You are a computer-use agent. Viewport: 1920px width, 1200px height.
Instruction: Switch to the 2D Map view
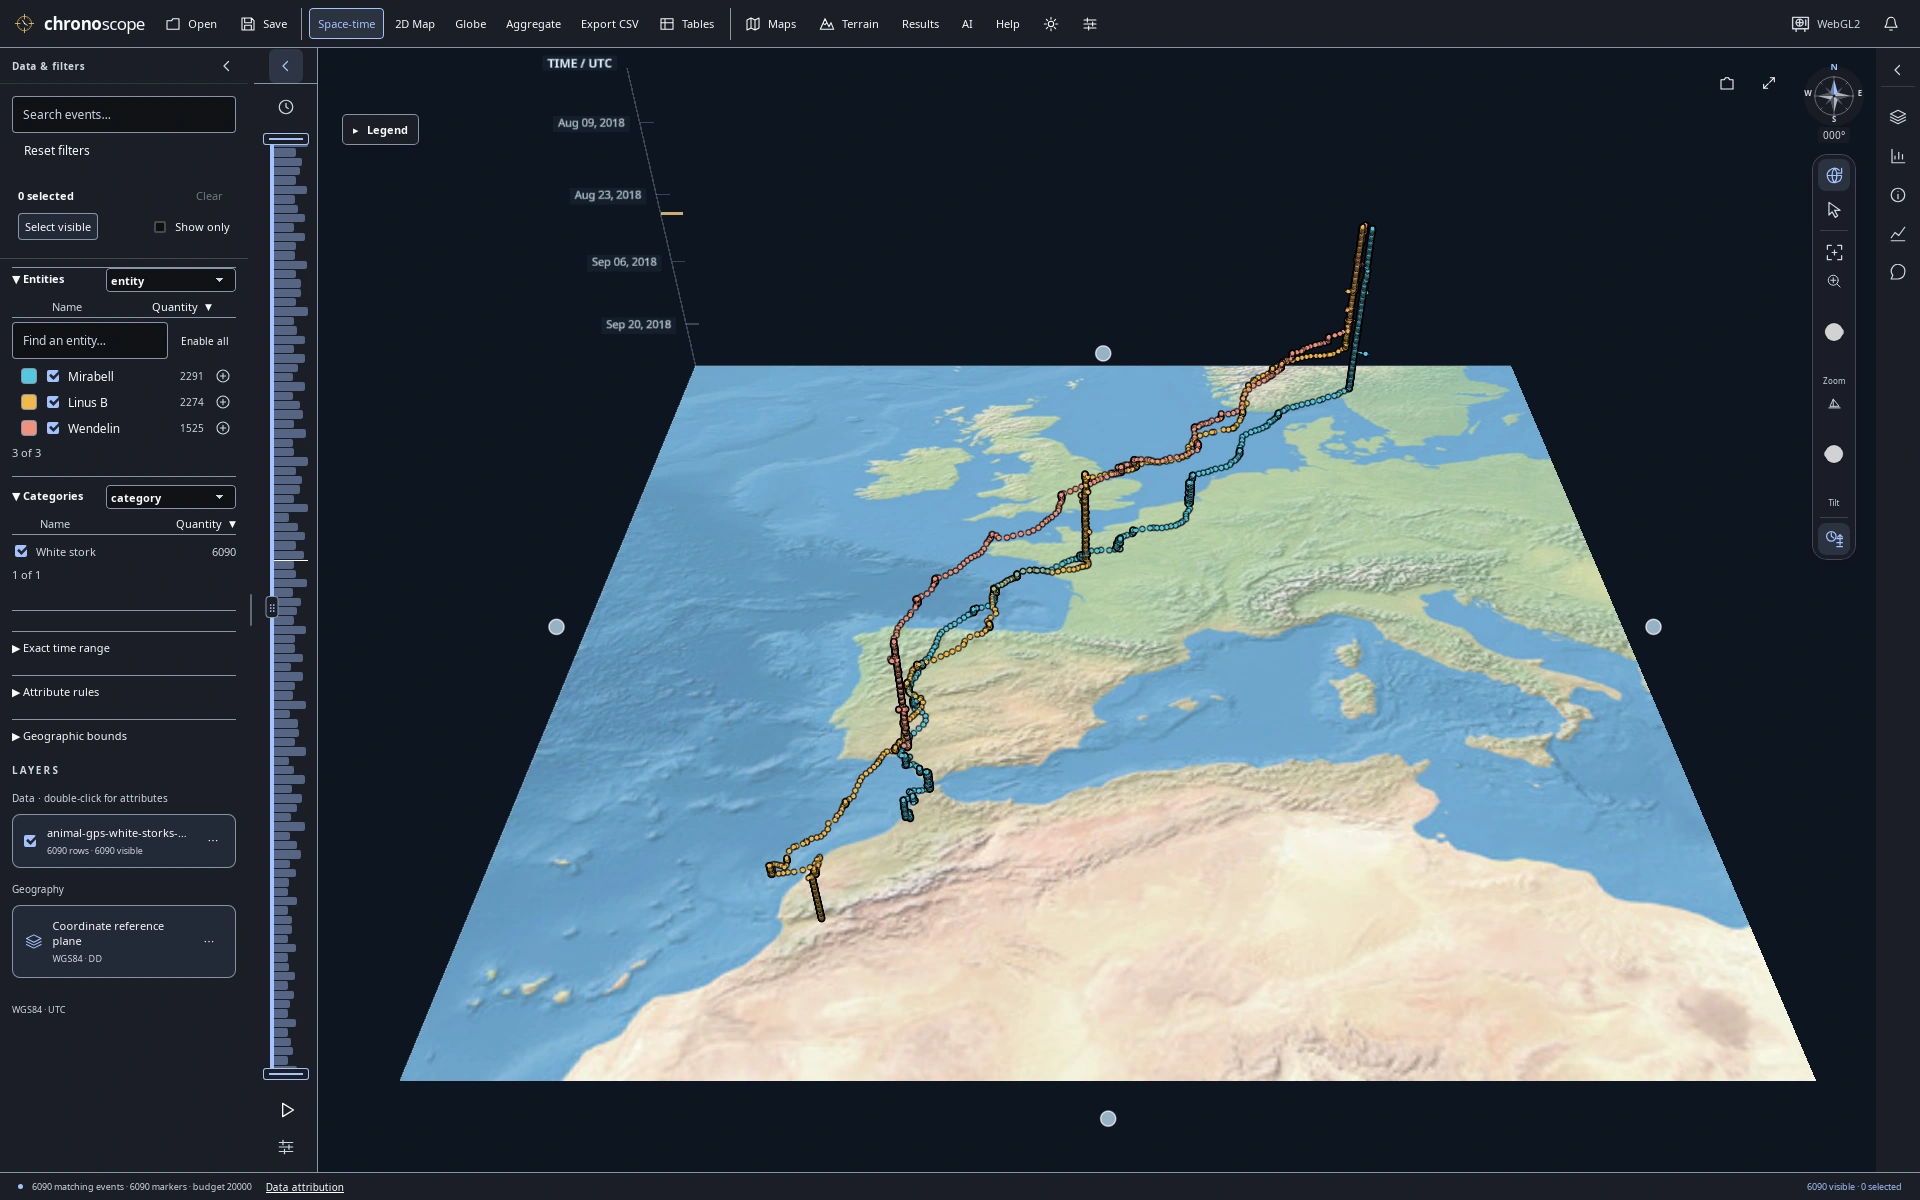pos(415,24)
